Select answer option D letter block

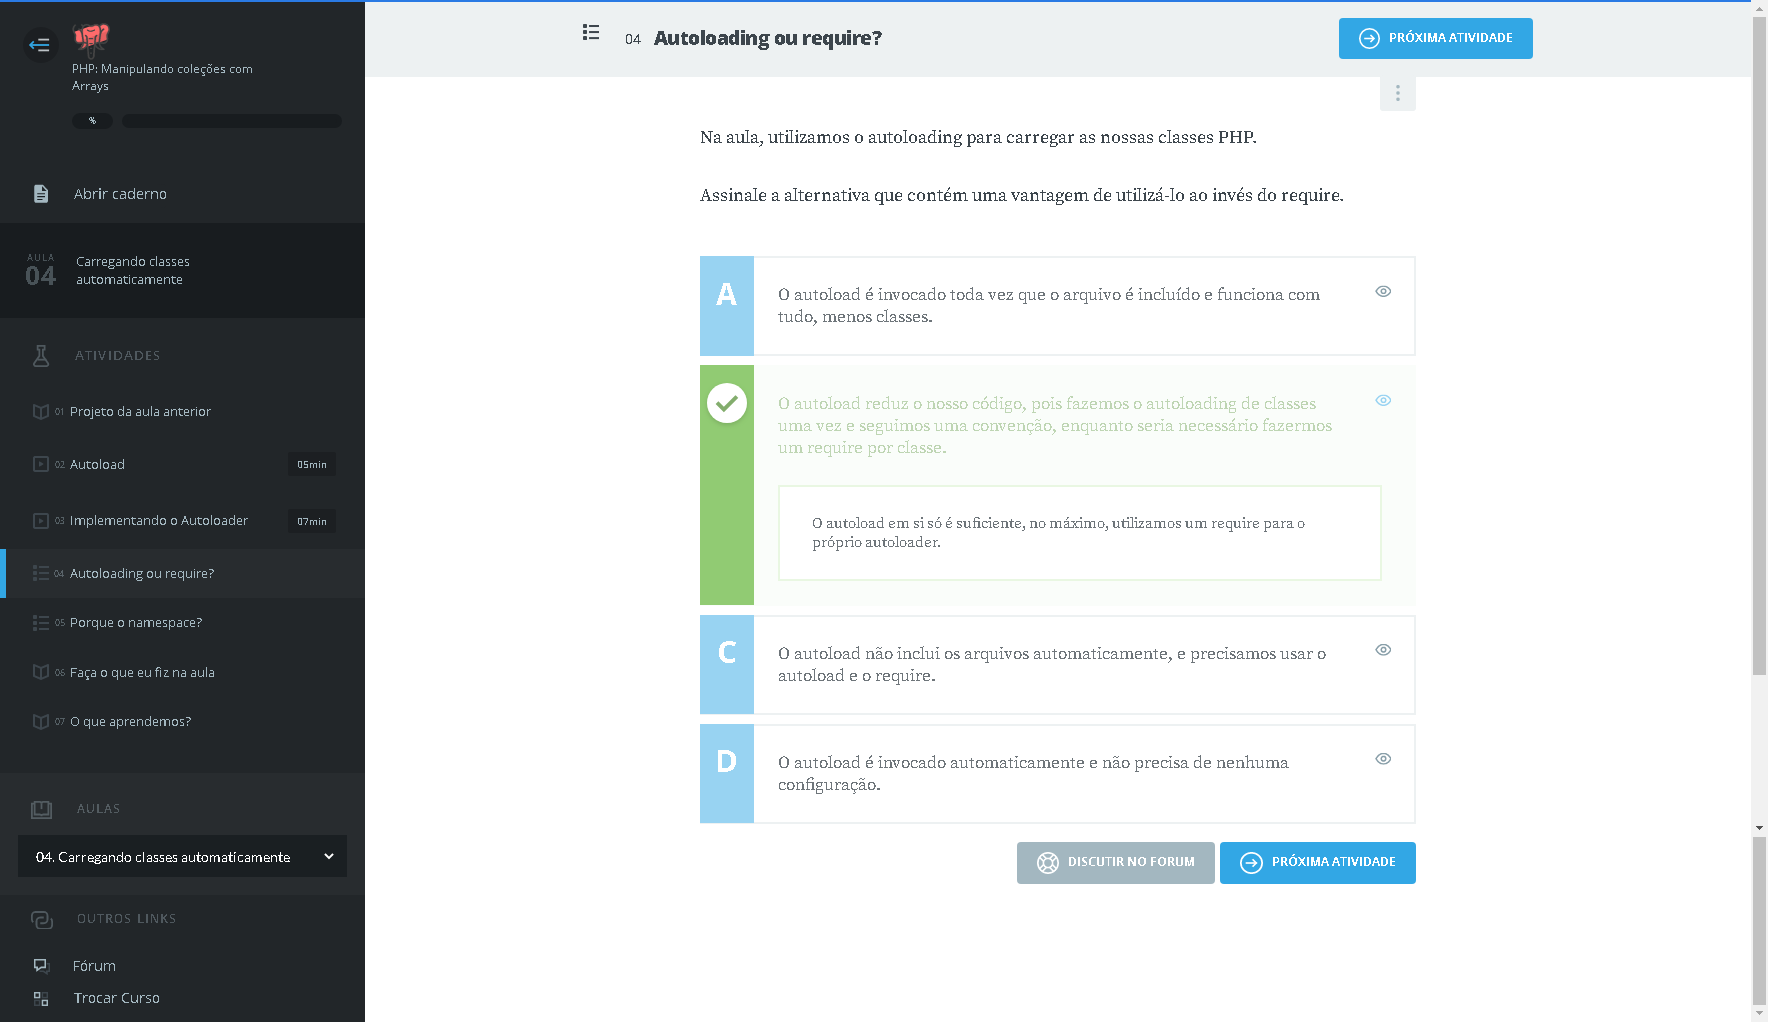[x=727, y=773]
